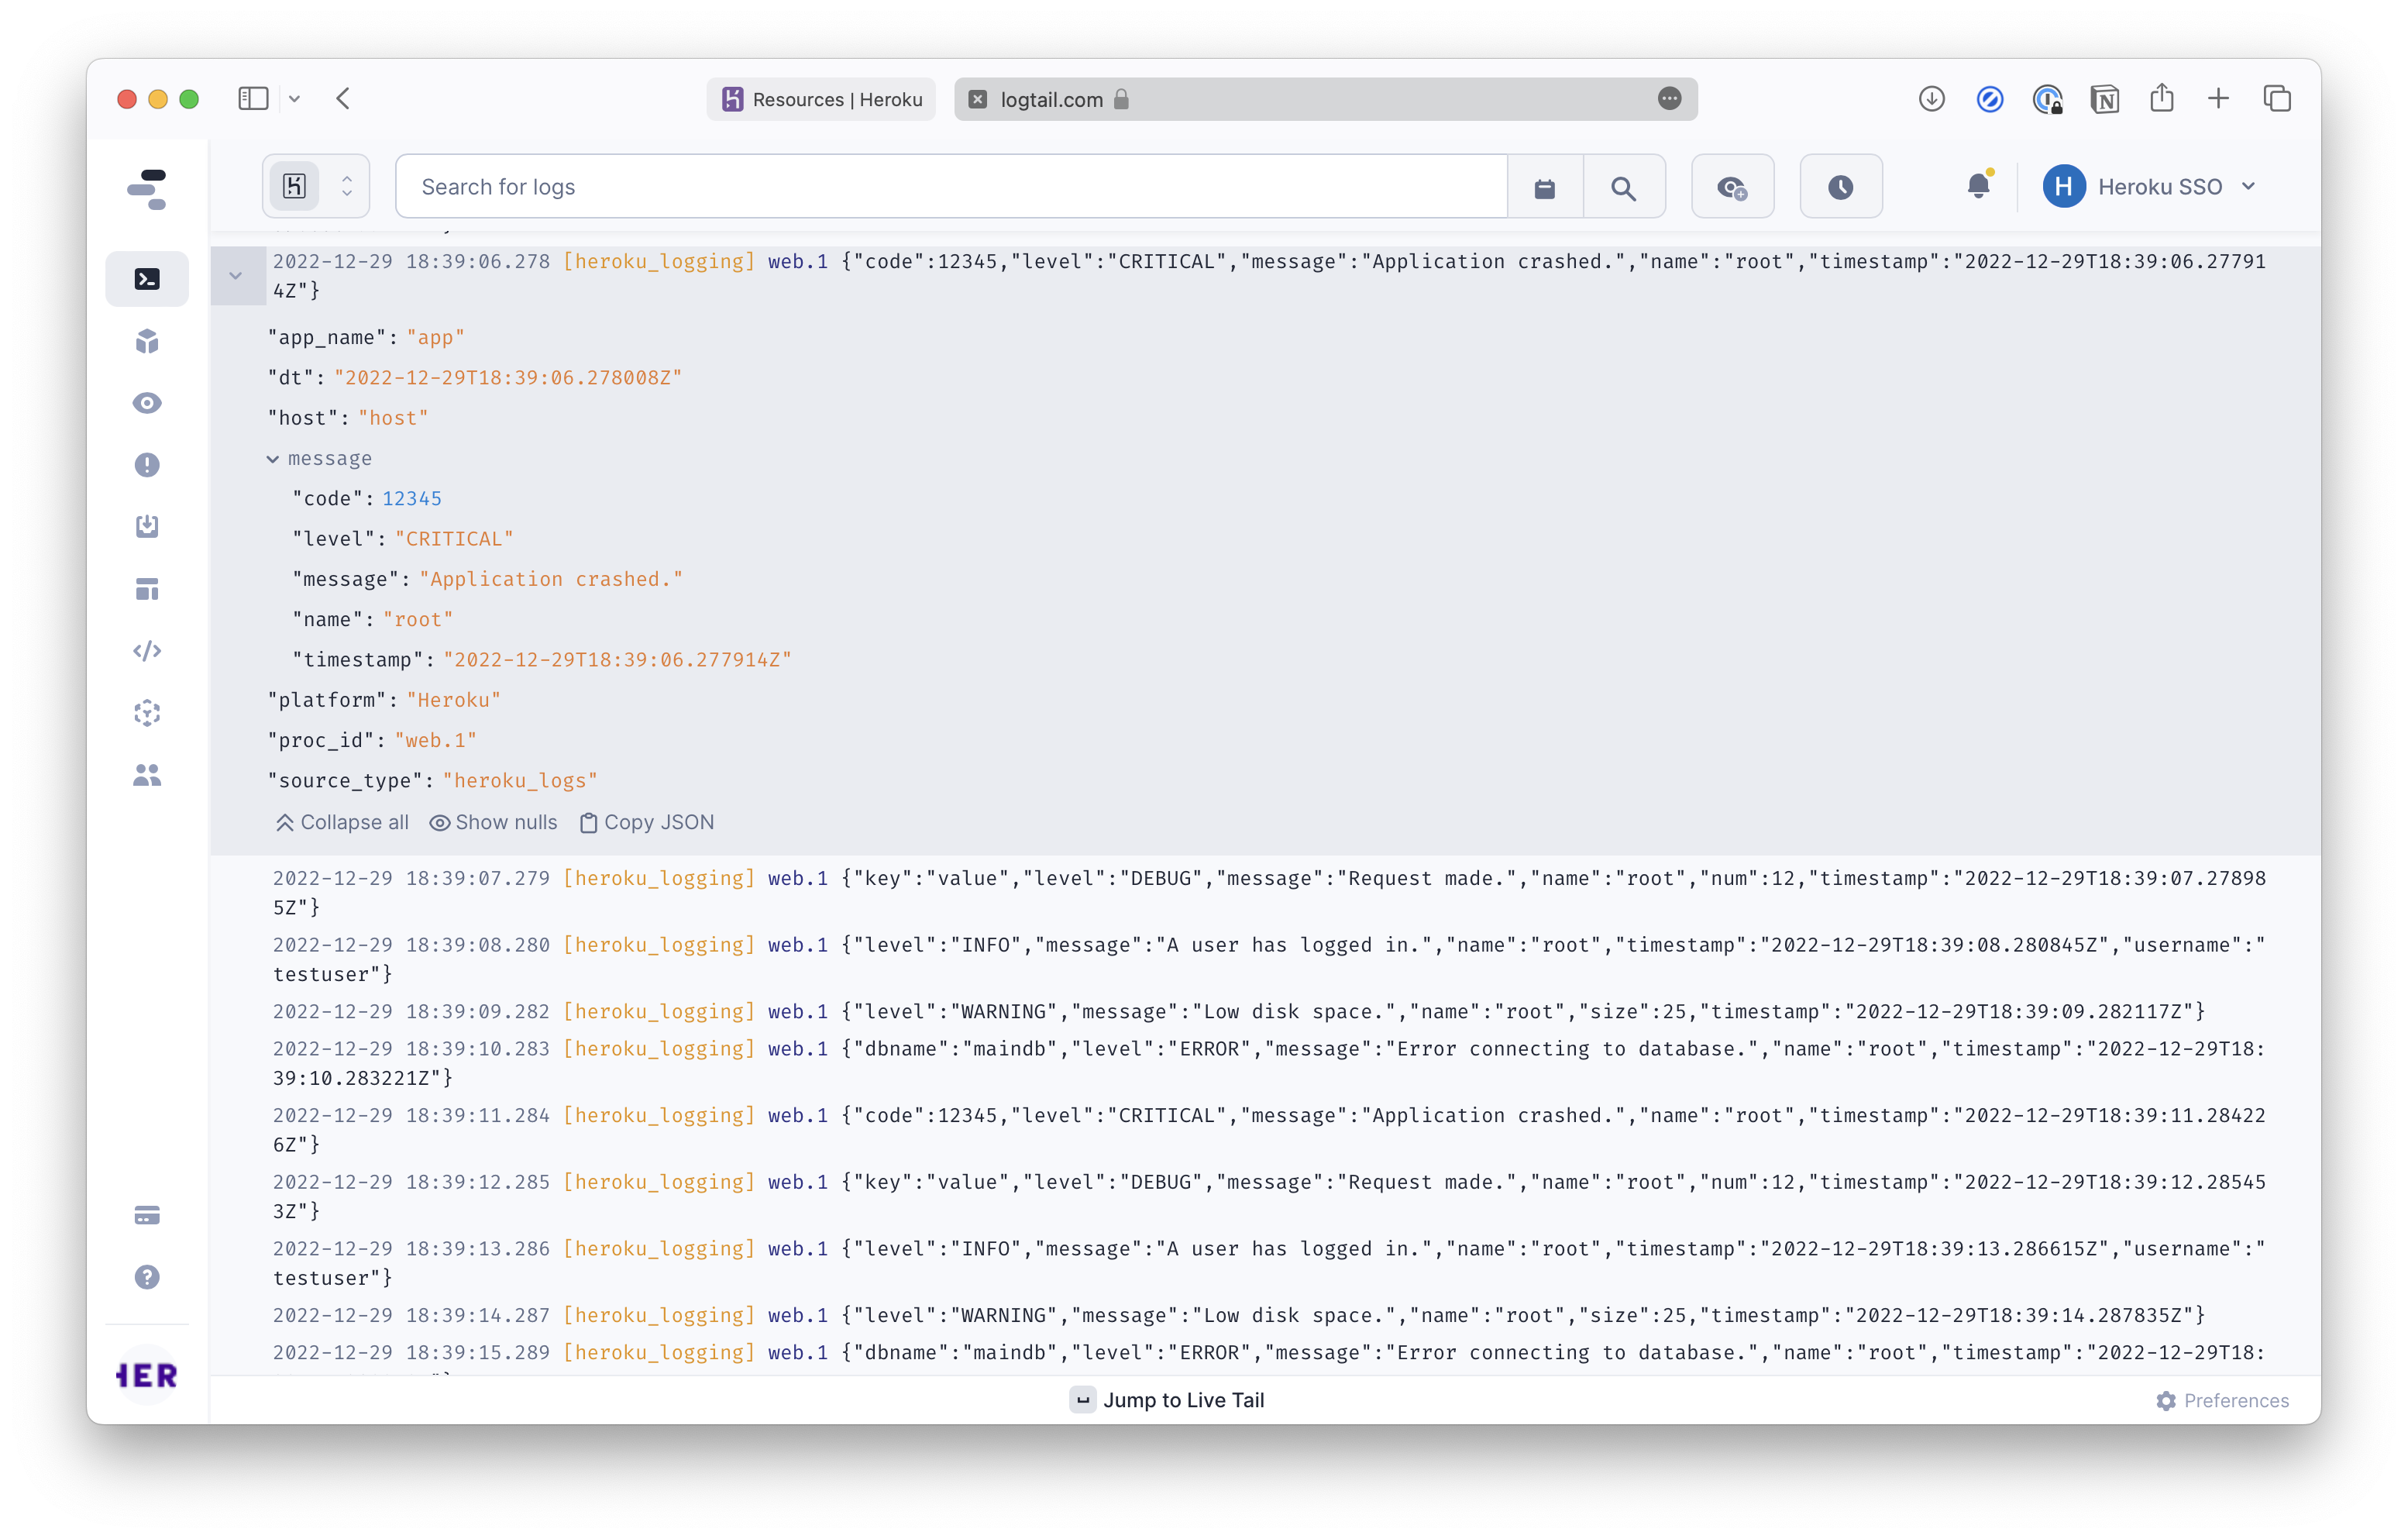Click the 18:39:11.284 CRITICAL log line
The height and width of the screenshot is (1539, 2408).
pyautogui.click(x=1270, y=1129)
